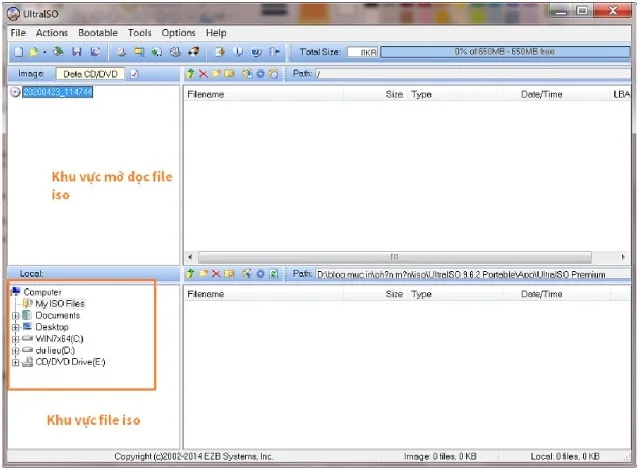The image size is (640, 469).
Task: Expand the du lieu(D:) drive node
Action: click(x=16, y=351)
